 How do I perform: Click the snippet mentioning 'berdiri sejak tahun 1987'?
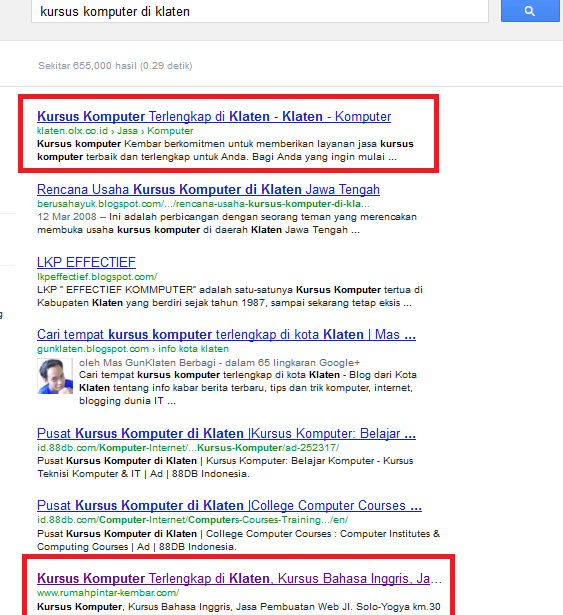coord(230,296)
